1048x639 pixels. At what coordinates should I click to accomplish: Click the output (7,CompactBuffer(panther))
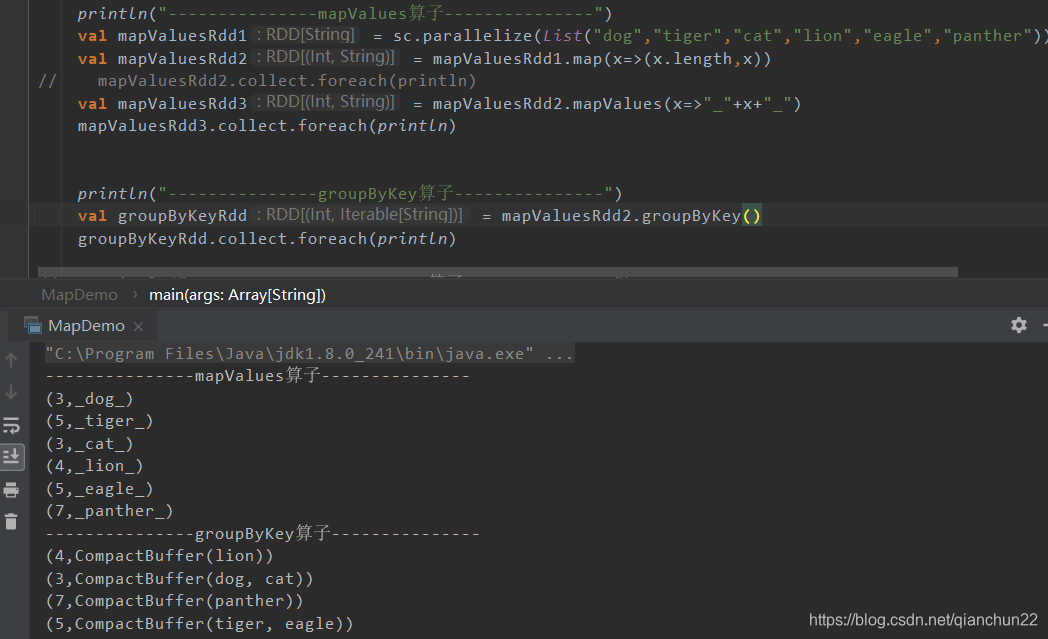[174, 601]
